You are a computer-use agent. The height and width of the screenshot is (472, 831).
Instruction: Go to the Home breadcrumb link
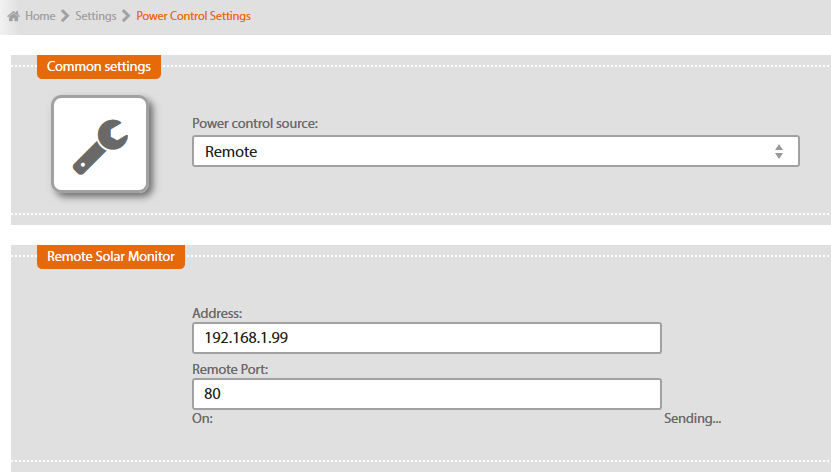pos(40,16)
